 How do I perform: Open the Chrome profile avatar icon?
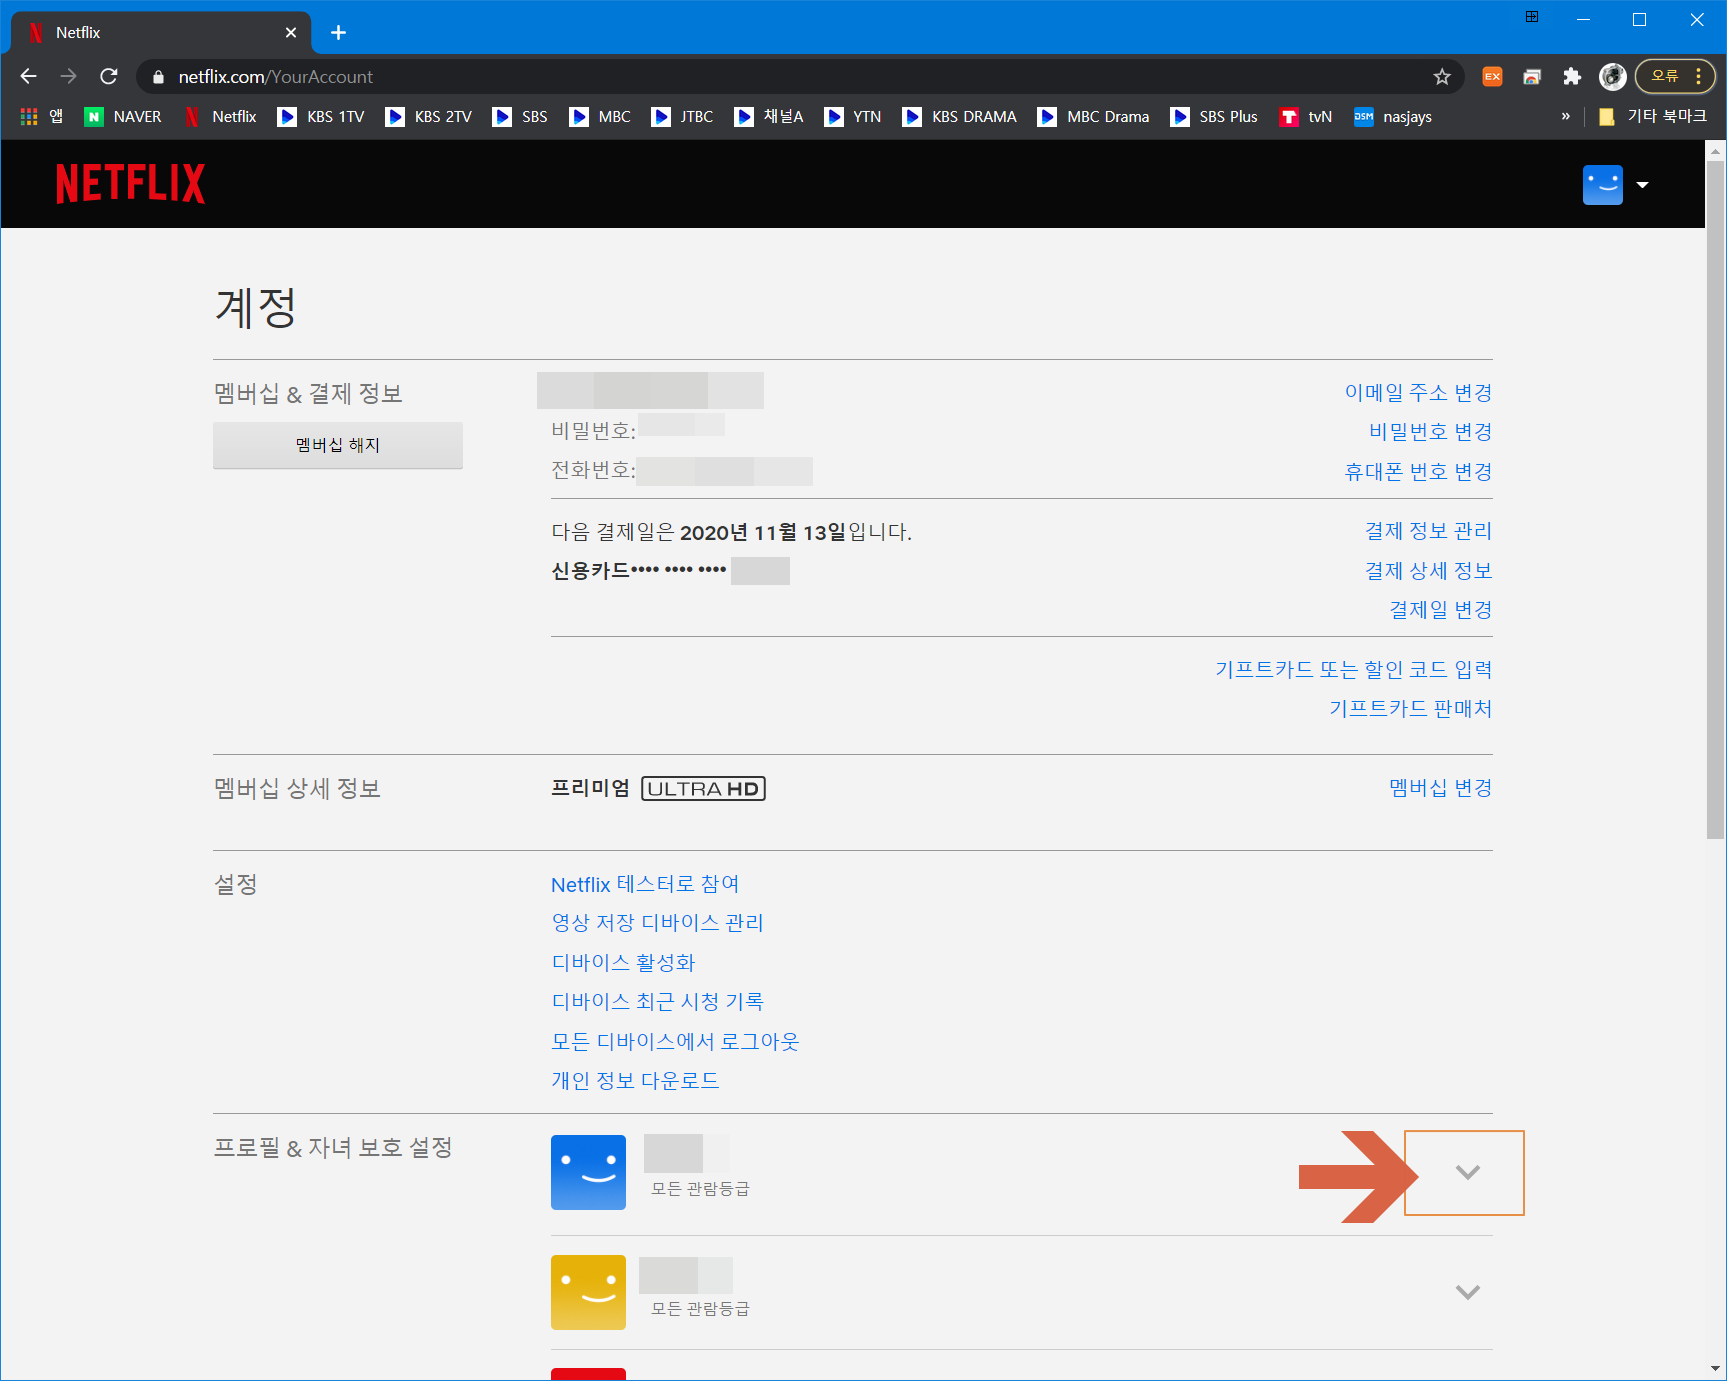coord(1612,76)
